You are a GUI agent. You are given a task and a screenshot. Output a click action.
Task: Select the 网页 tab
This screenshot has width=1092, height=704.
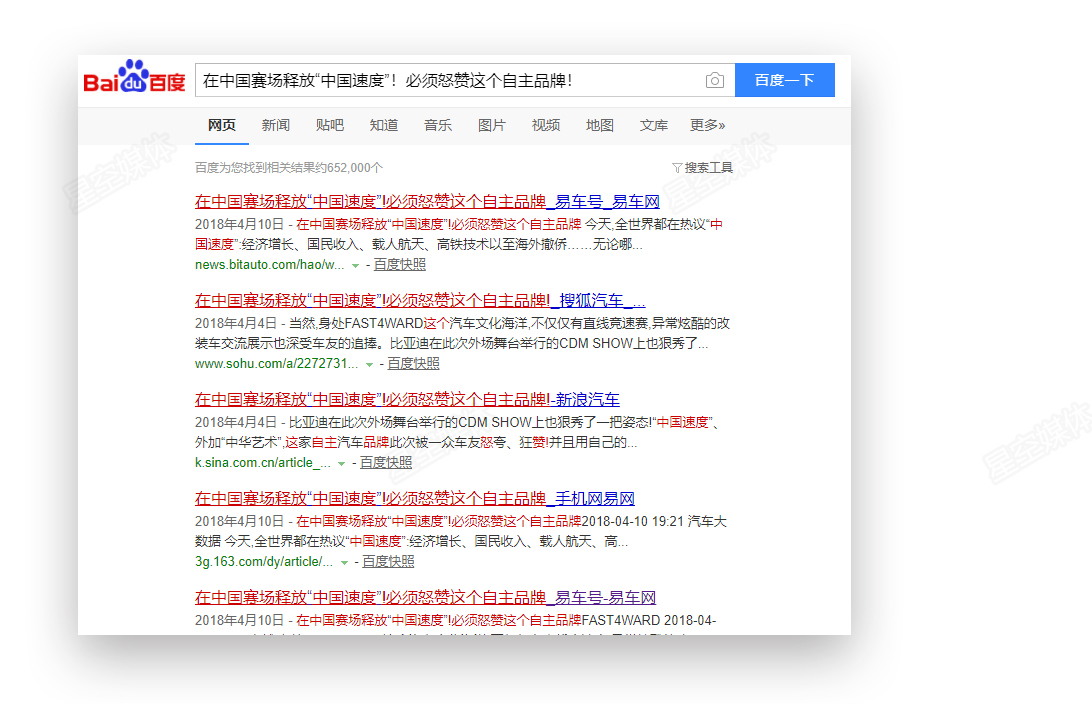click(222, 125)
